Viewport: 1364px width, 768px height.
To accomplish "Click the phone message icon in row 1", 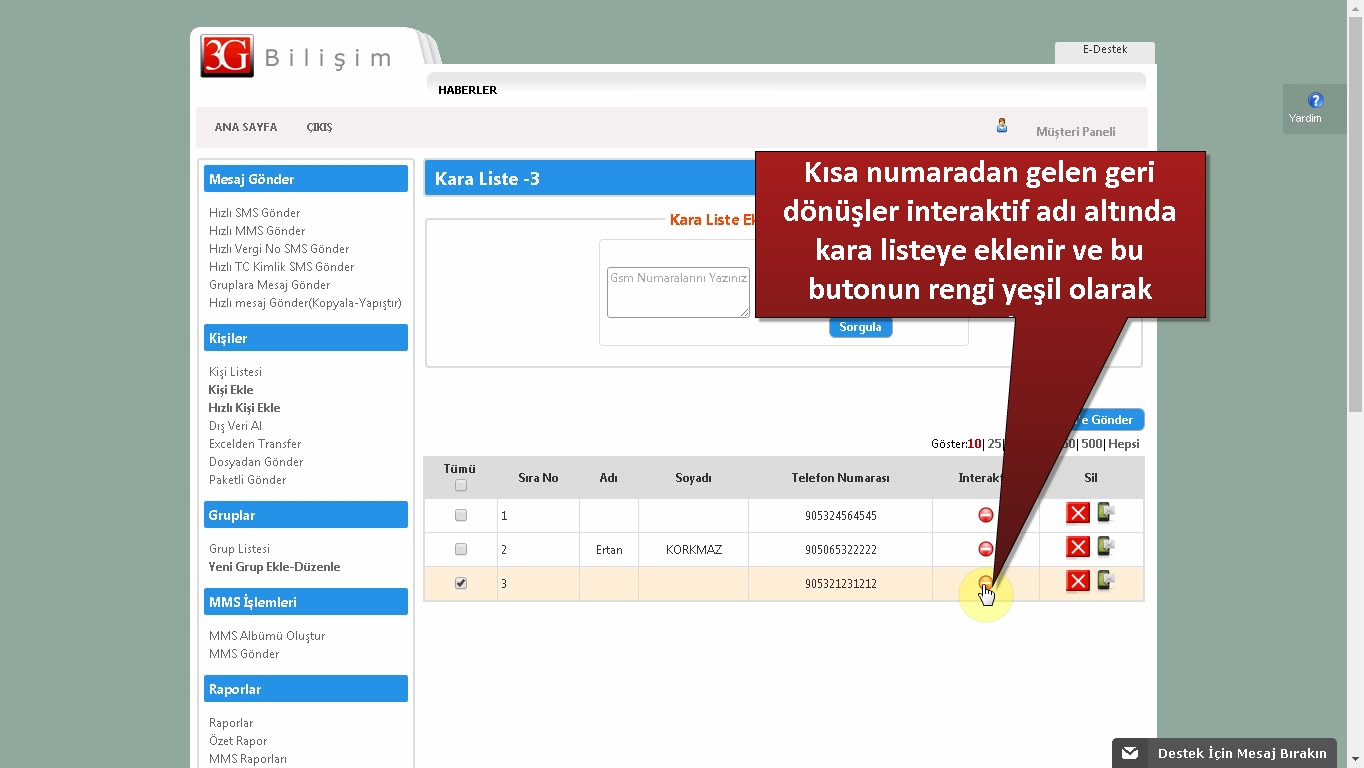I will (1105, 514).
